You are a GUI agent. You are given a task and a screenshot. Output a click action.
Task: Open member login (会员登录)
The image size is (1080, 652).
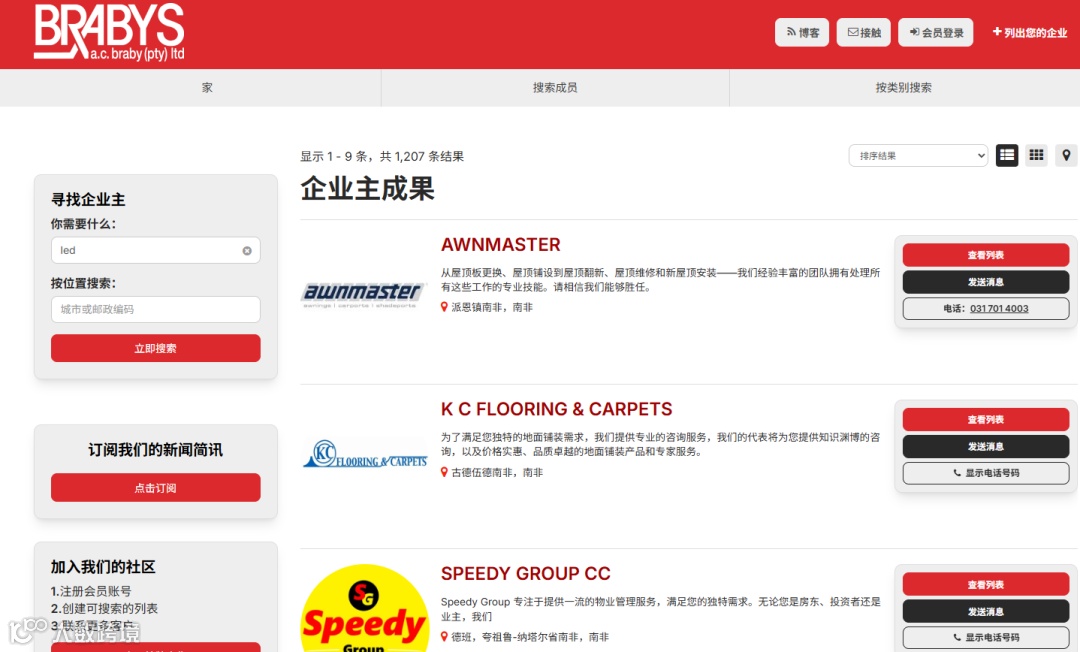935,32
